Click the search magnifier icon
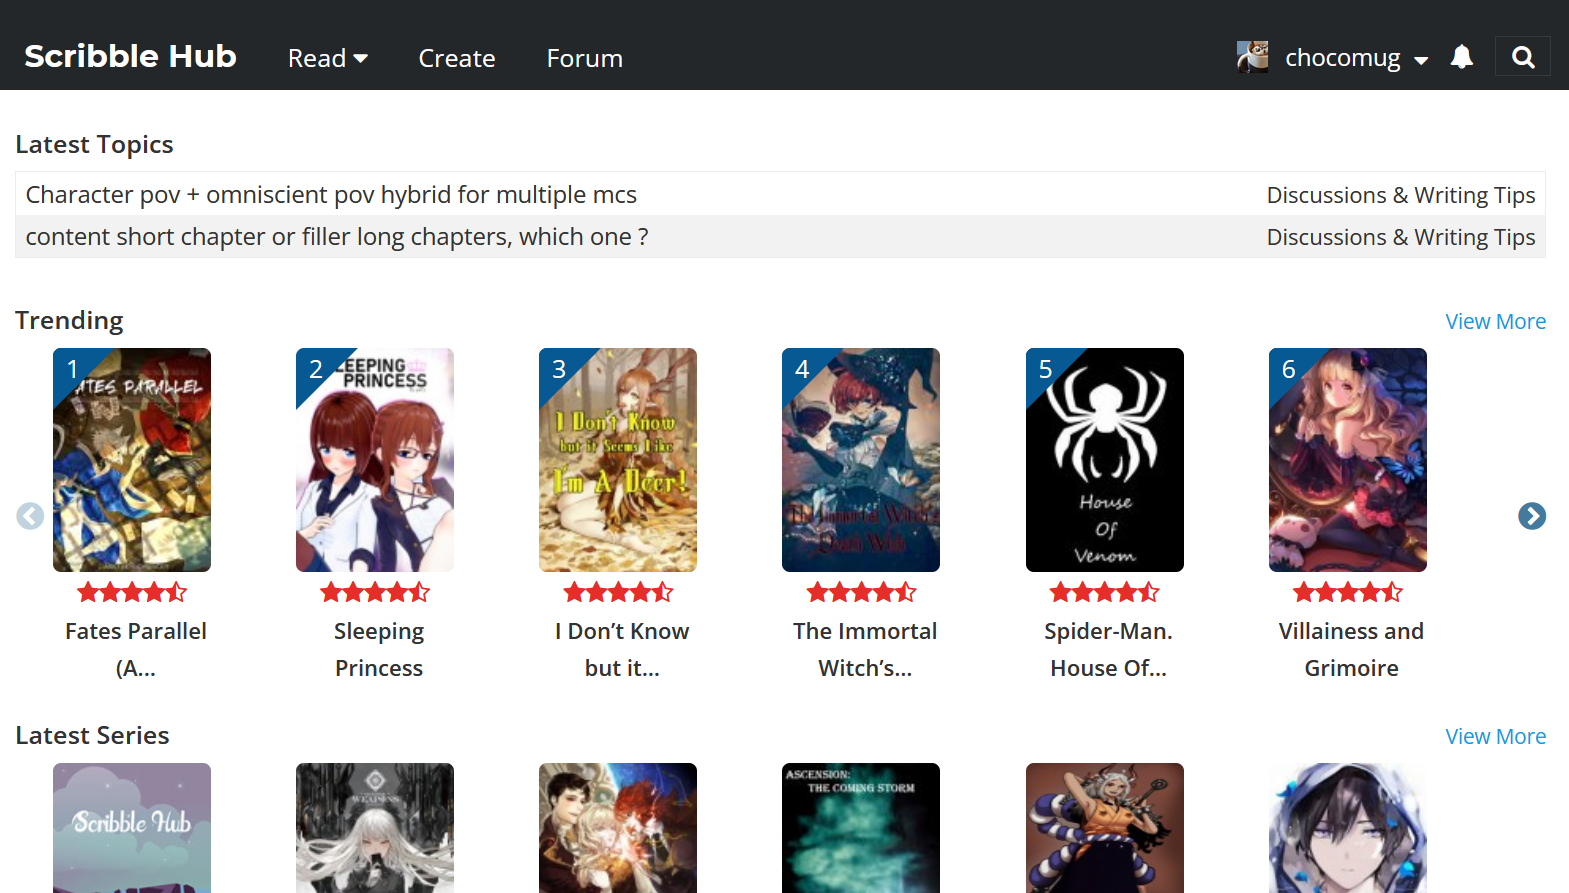This screenshot has width=1569, height=893. (1522, 57)
